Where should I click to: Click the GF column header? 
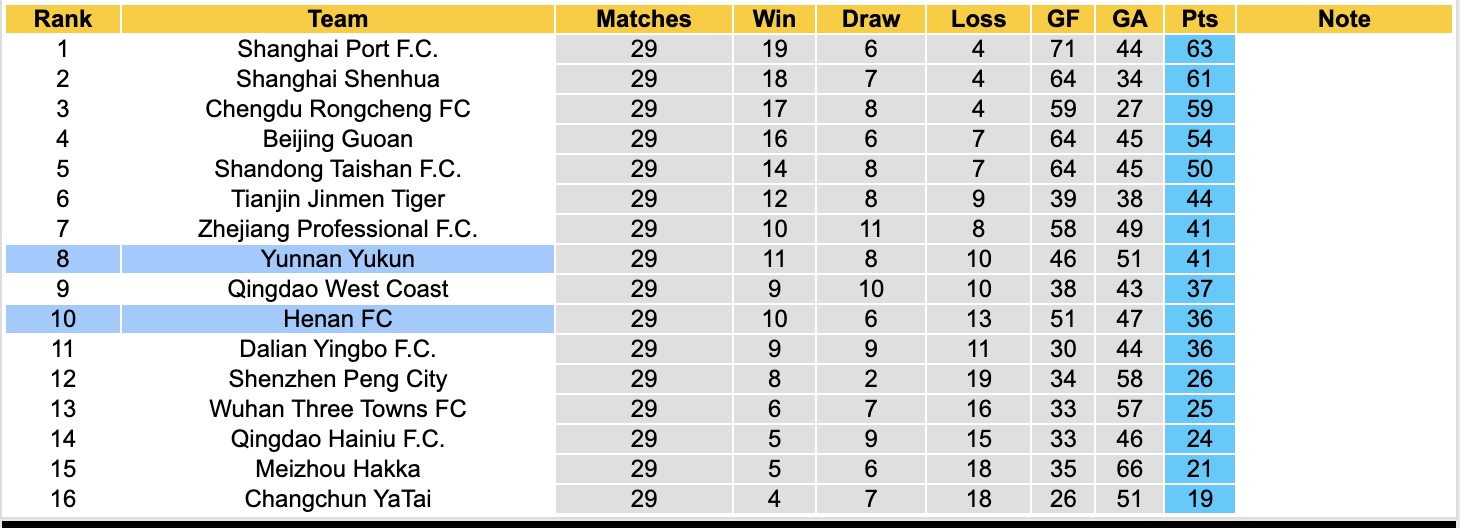tap(1063, 19)
